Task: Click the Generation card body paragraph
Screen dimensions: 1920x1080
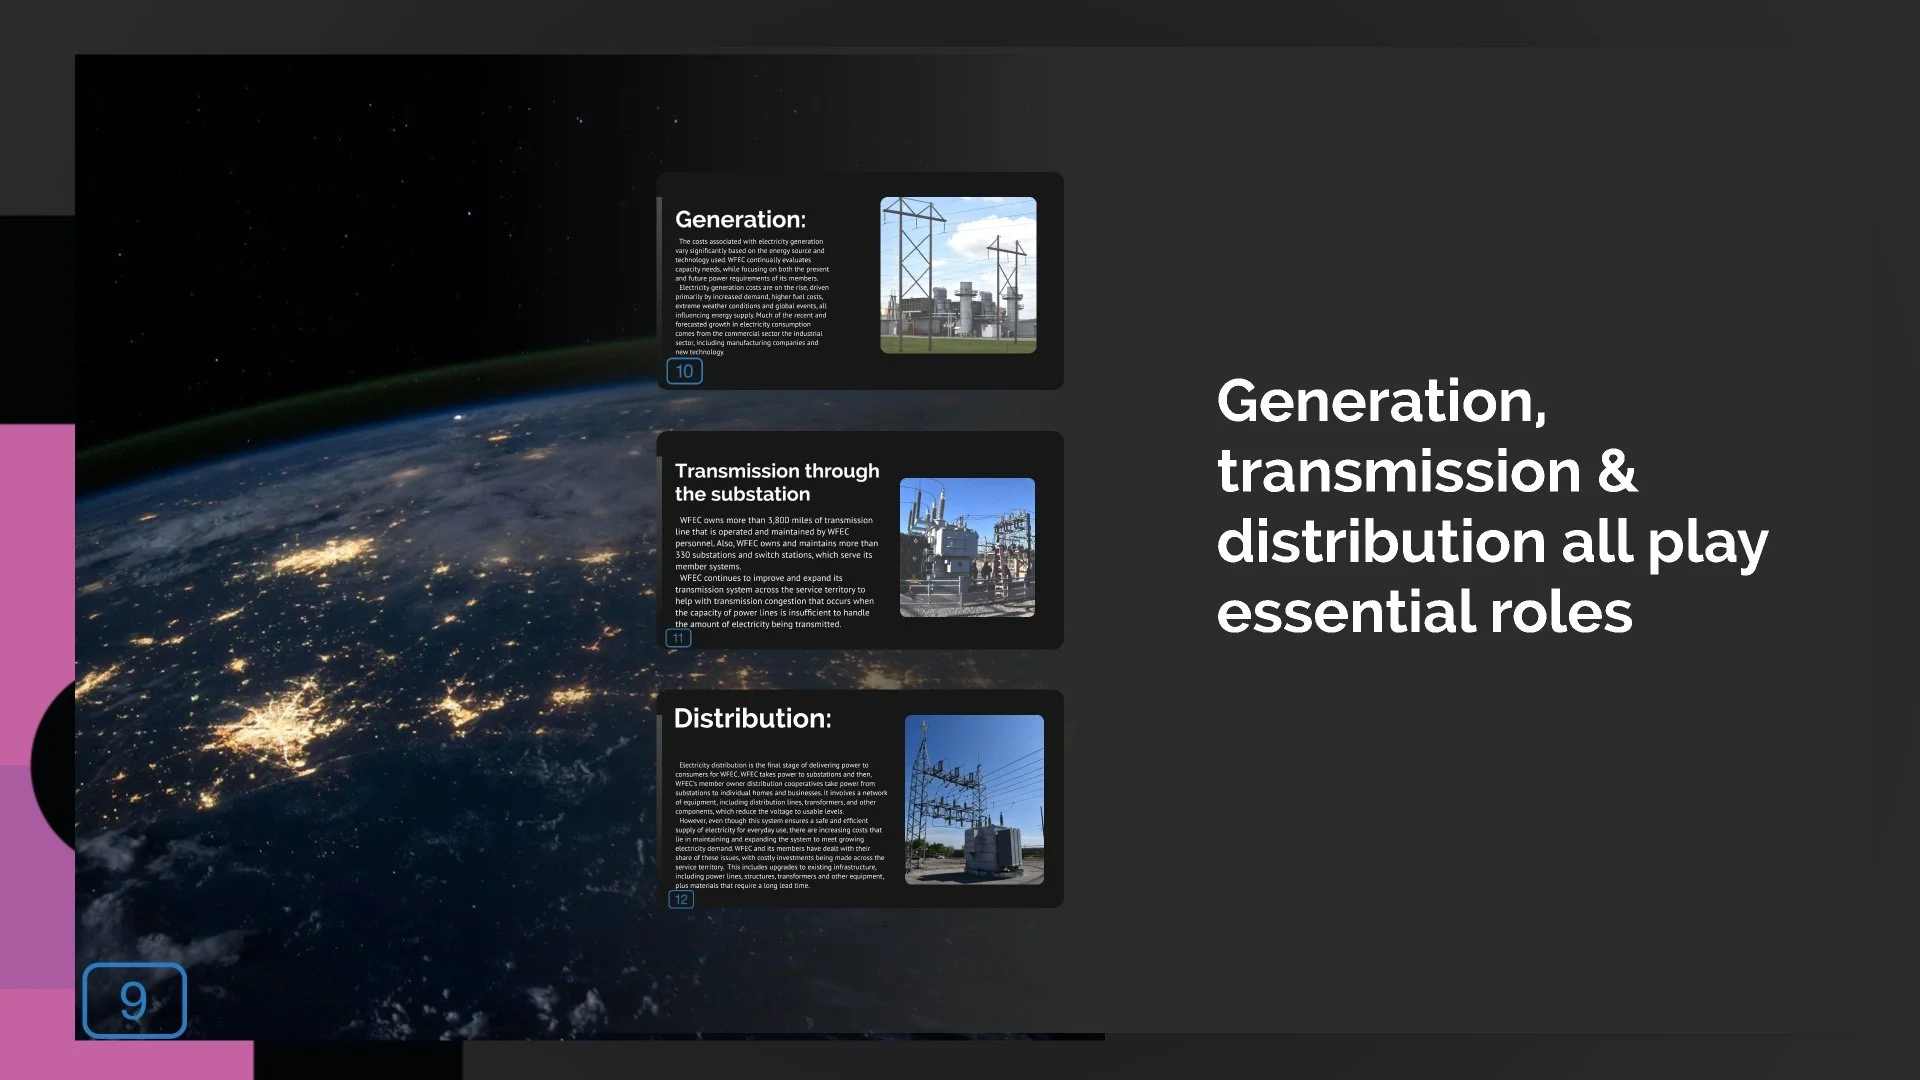Action: coord(752,296)
